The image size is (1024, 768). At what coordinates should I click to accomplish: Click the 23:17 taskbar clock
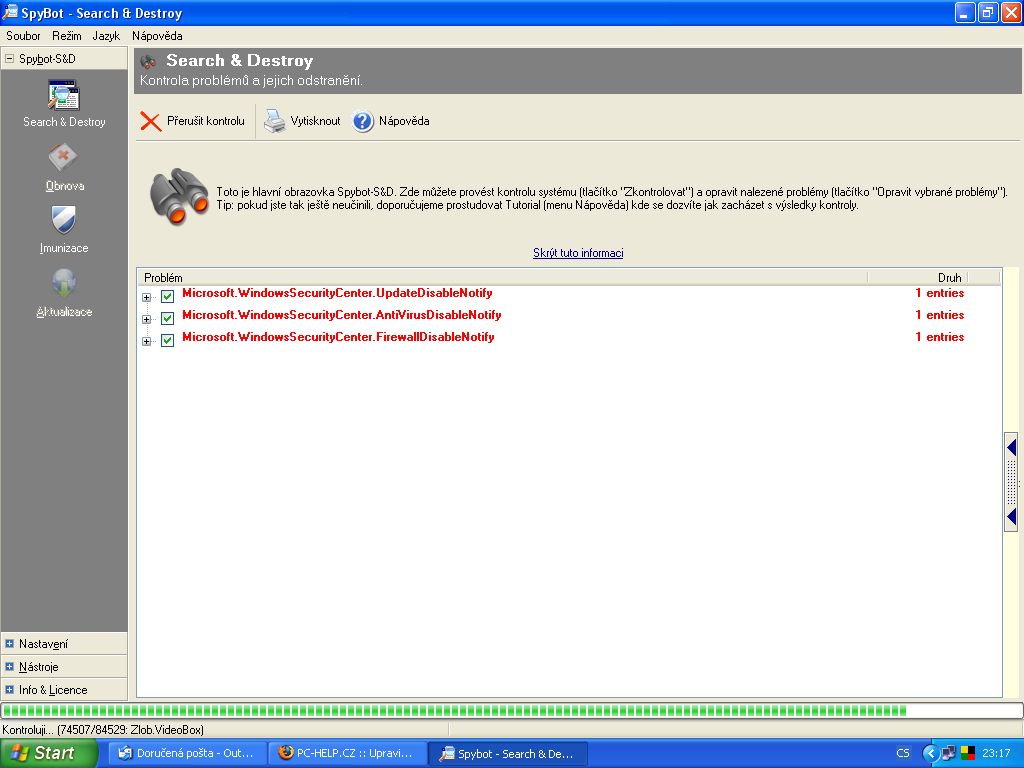(996, 753)
